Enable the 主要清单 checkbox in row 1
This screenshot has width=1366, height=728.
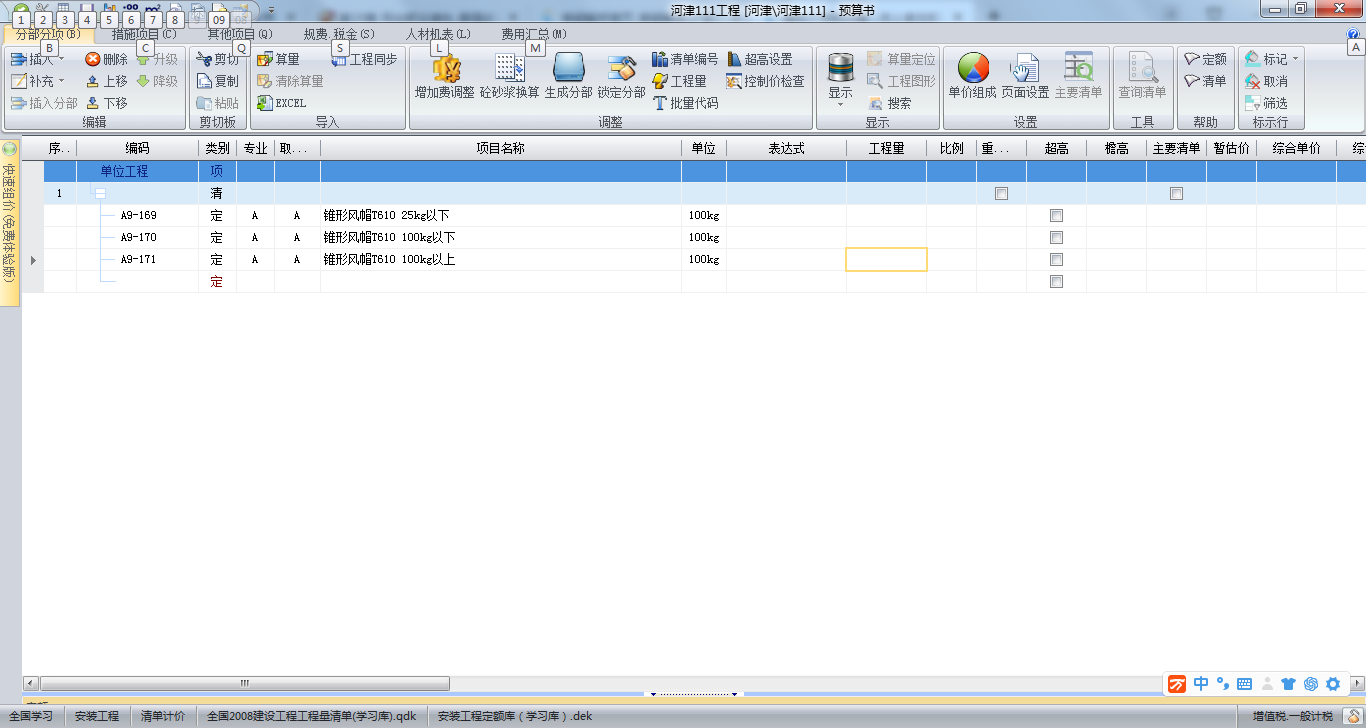[x=1175, y=192]
